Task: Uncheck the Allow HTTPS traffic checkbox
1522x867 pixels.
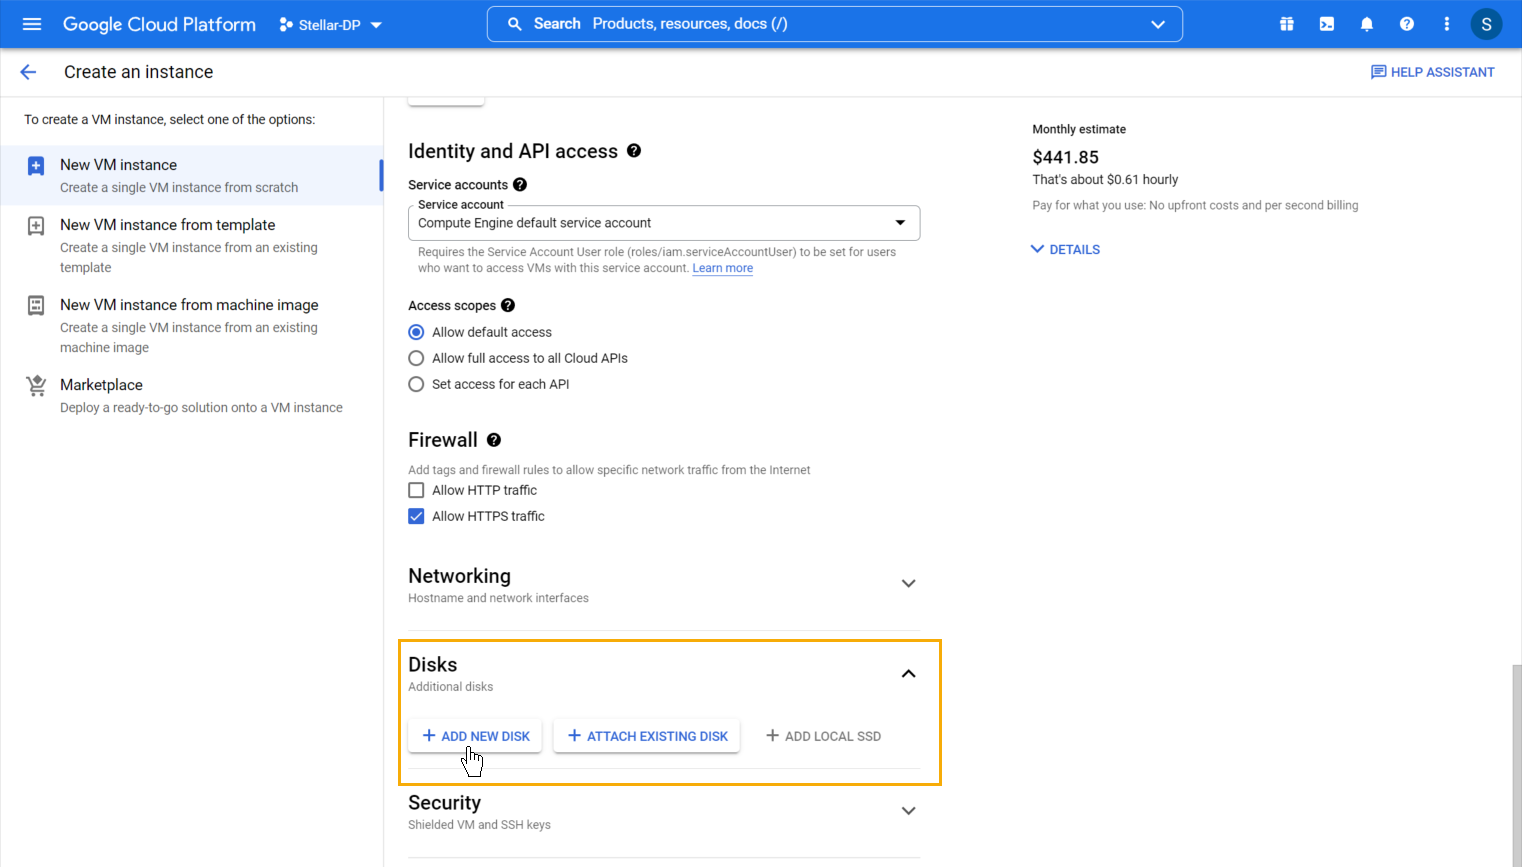Action: (416, 516)
